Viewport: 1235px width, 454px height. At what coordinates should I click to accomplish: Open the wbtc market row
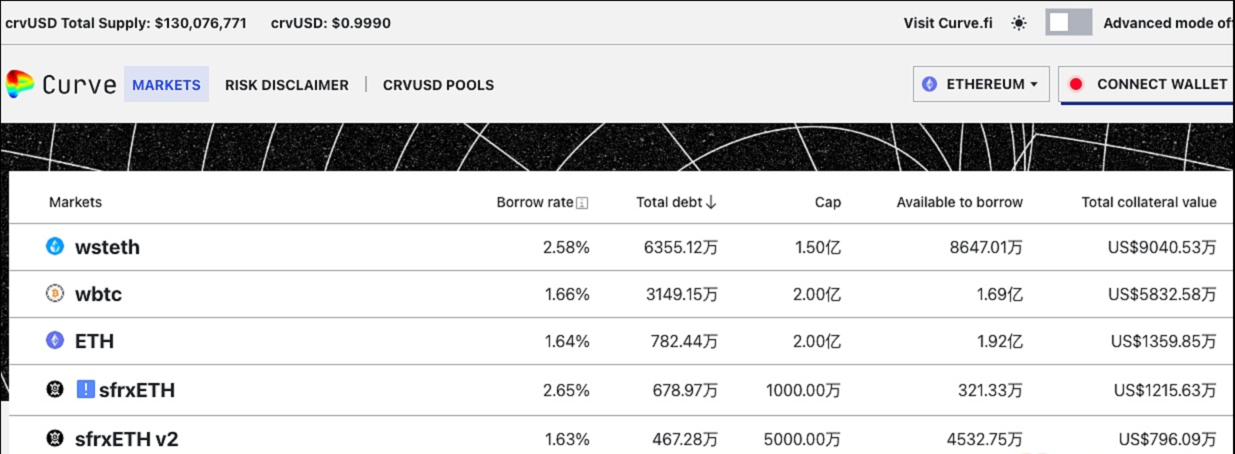point(621,294)
